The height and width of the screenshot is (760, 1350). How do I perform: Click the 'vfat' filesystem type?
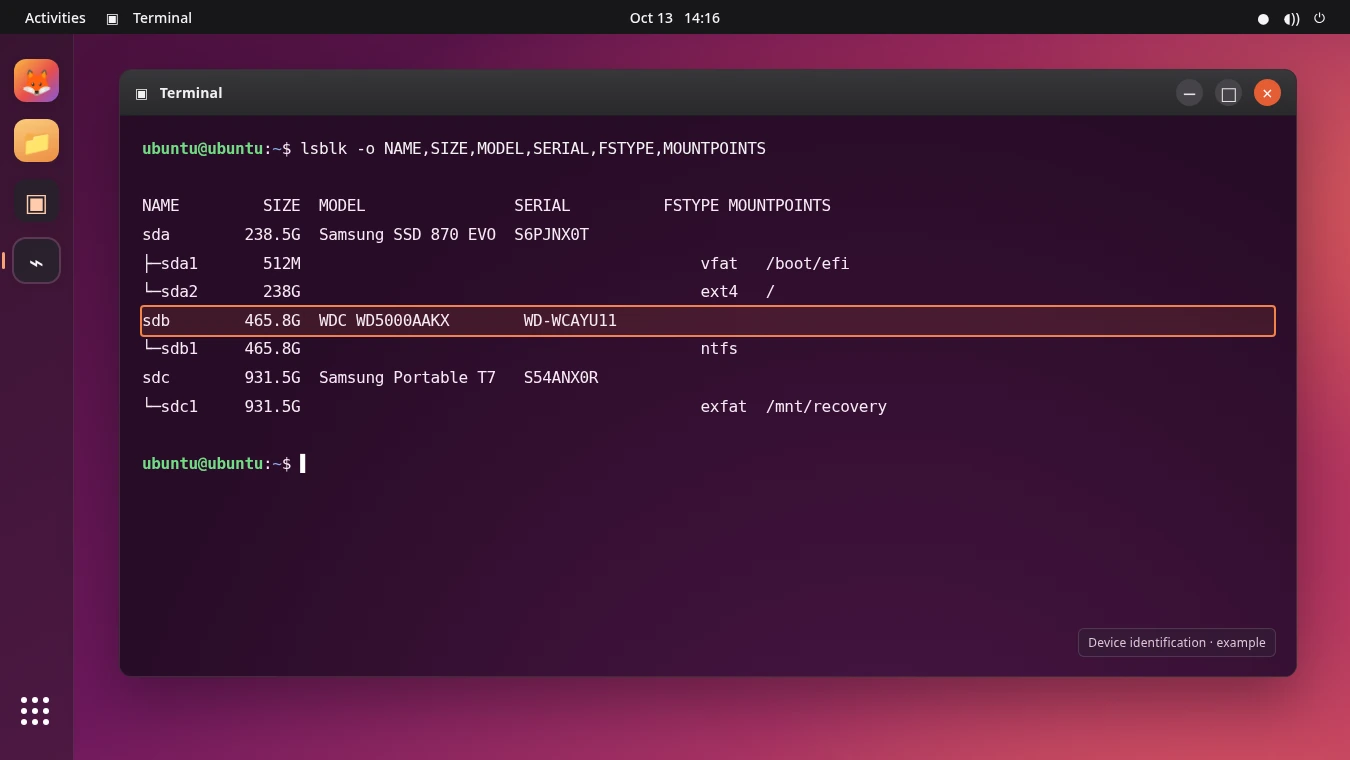[x=719, y=263]
